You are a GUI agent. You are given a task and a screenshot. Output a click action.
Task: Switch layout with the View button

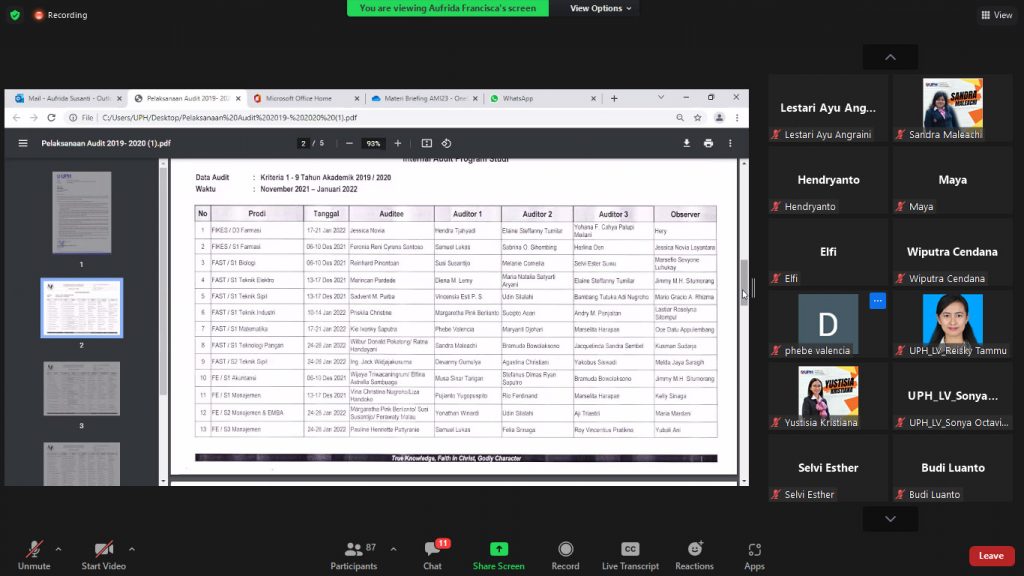coord(997,15)
